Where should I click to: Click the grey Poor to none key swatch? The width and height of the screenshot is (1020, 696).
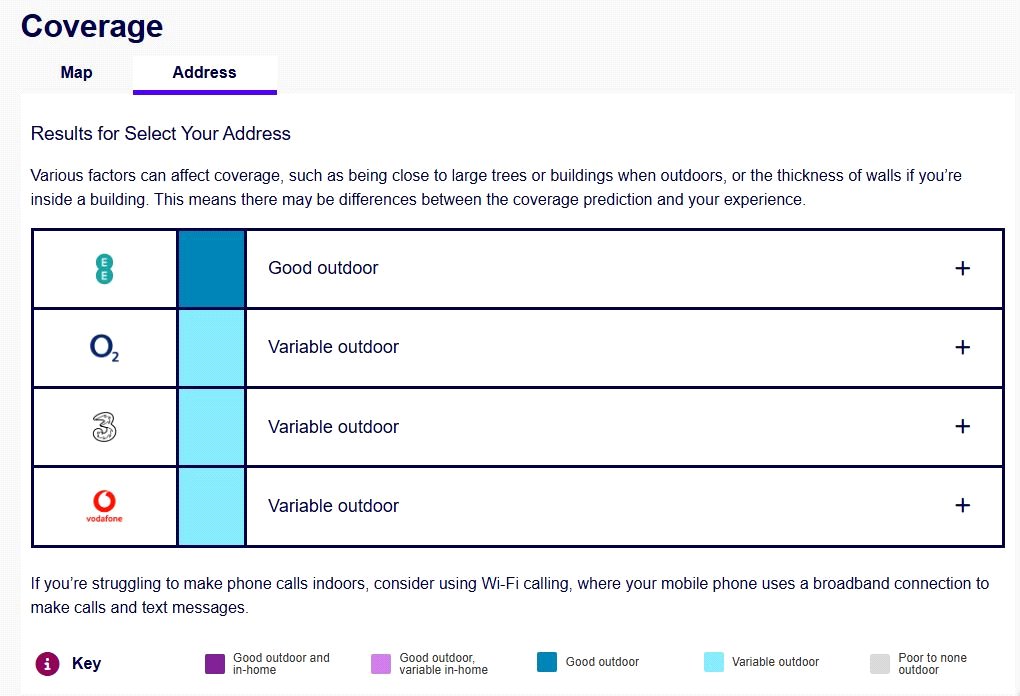(x=879, y=664)
